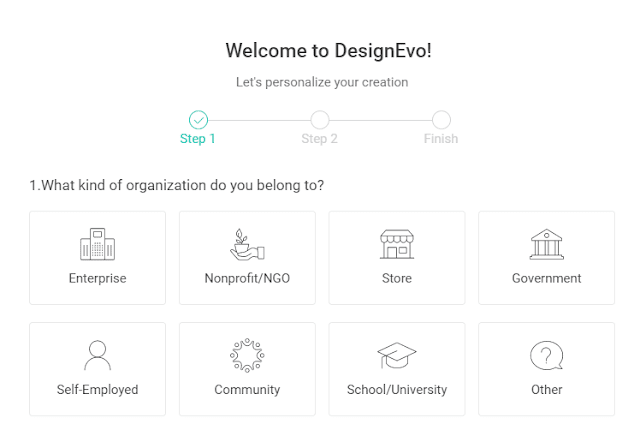
Task: Click the School/University text label
Action: click(x=396, y=389)
